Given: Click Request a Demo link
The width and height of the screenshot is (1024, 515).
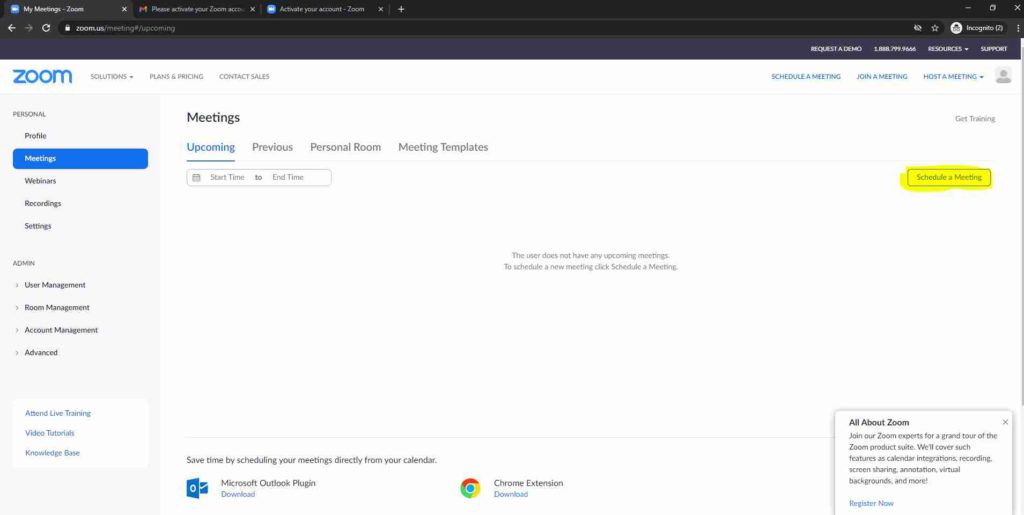Looking at the screenshot, I should click(x=836, y=49).
